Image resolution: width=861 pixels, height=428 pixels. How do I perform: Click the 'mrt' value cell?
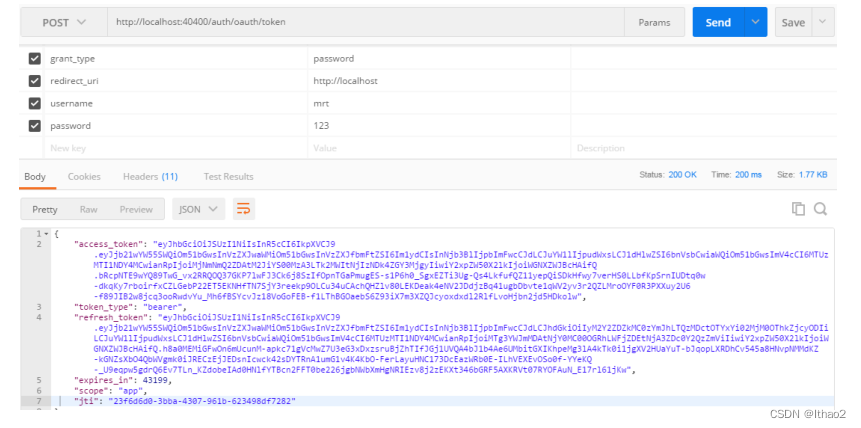pos(439,103)
